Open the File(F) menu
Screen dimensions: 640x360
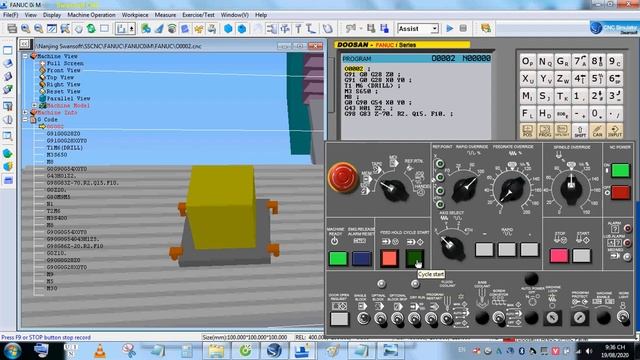[10, 15]
